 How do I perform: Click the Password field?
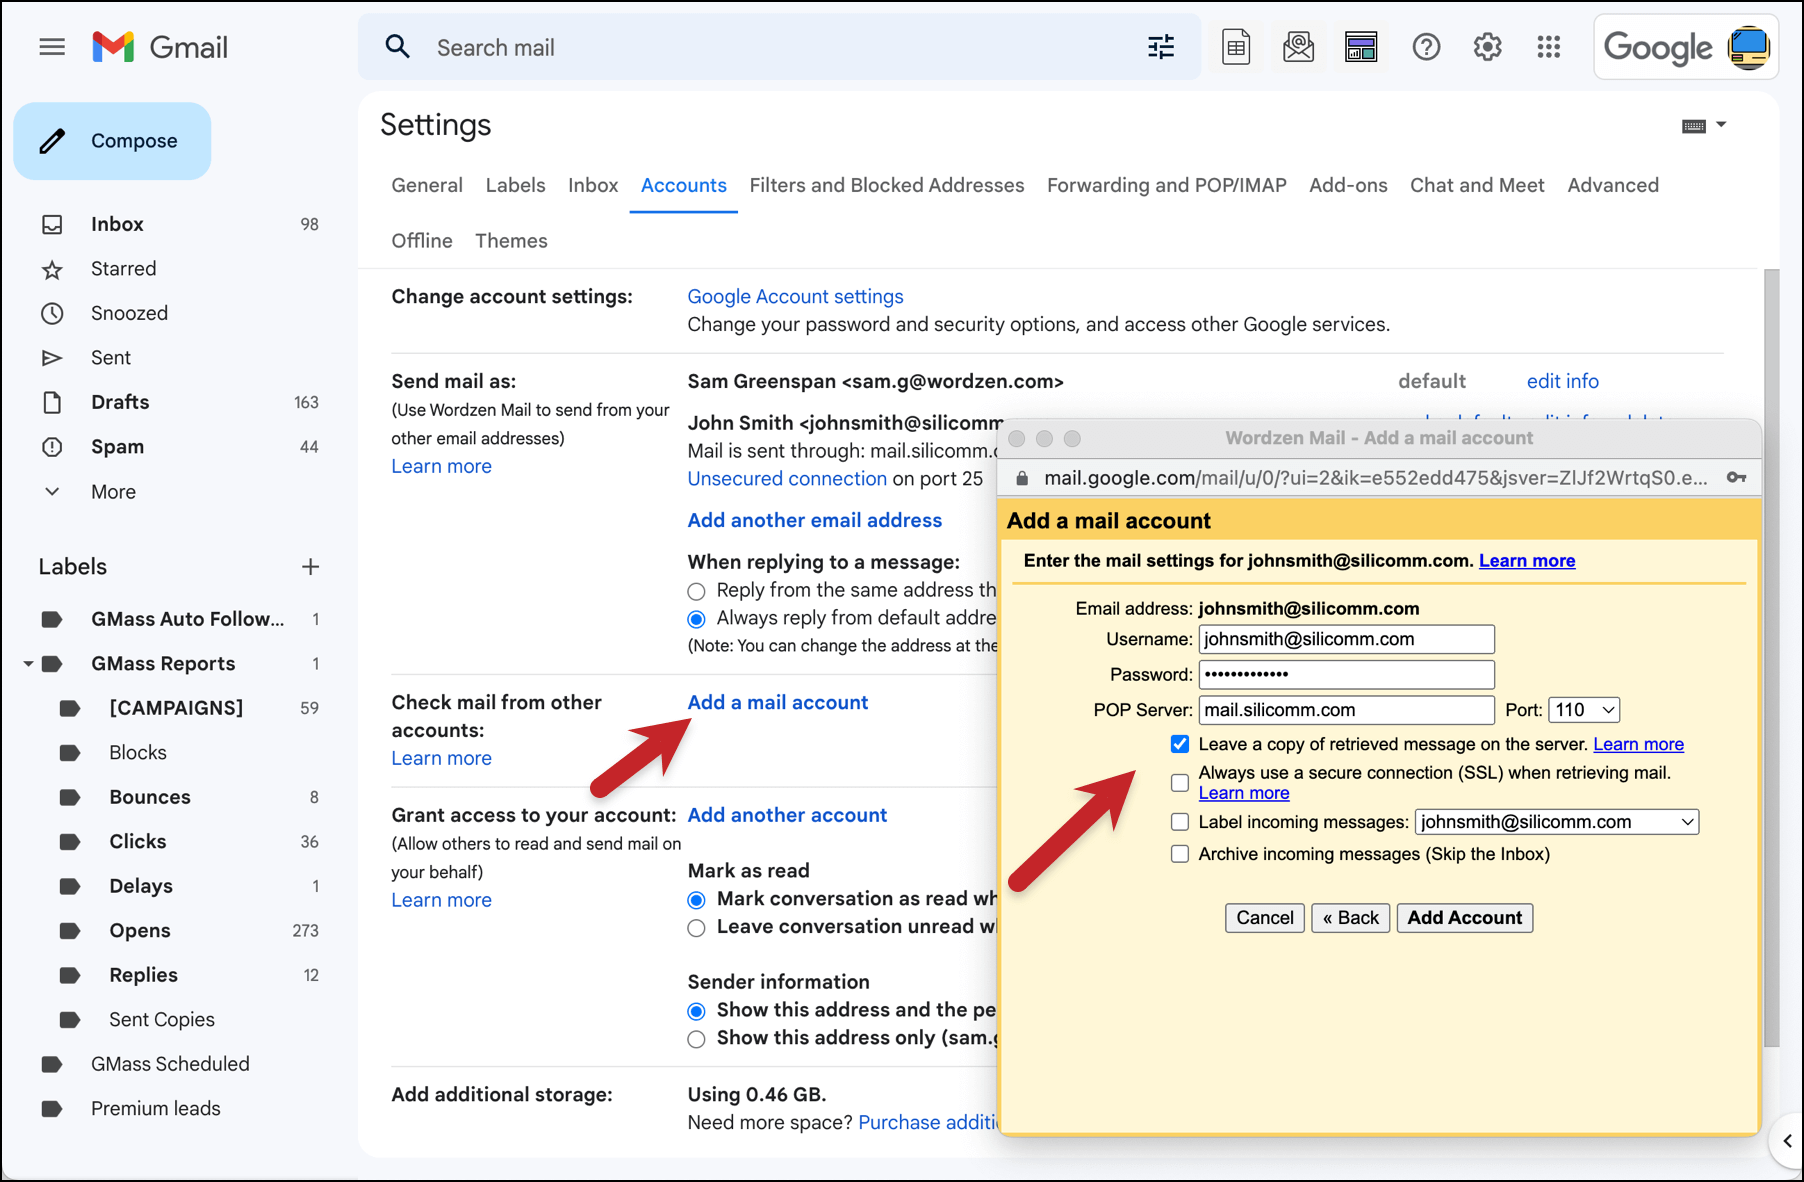coord(1346,674)
